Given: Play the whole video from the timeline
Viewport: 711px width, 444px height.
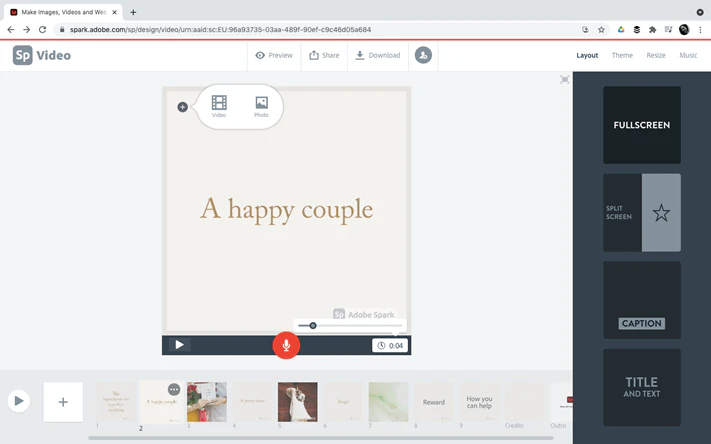Looking at the screenshot, I should (19, 401).
